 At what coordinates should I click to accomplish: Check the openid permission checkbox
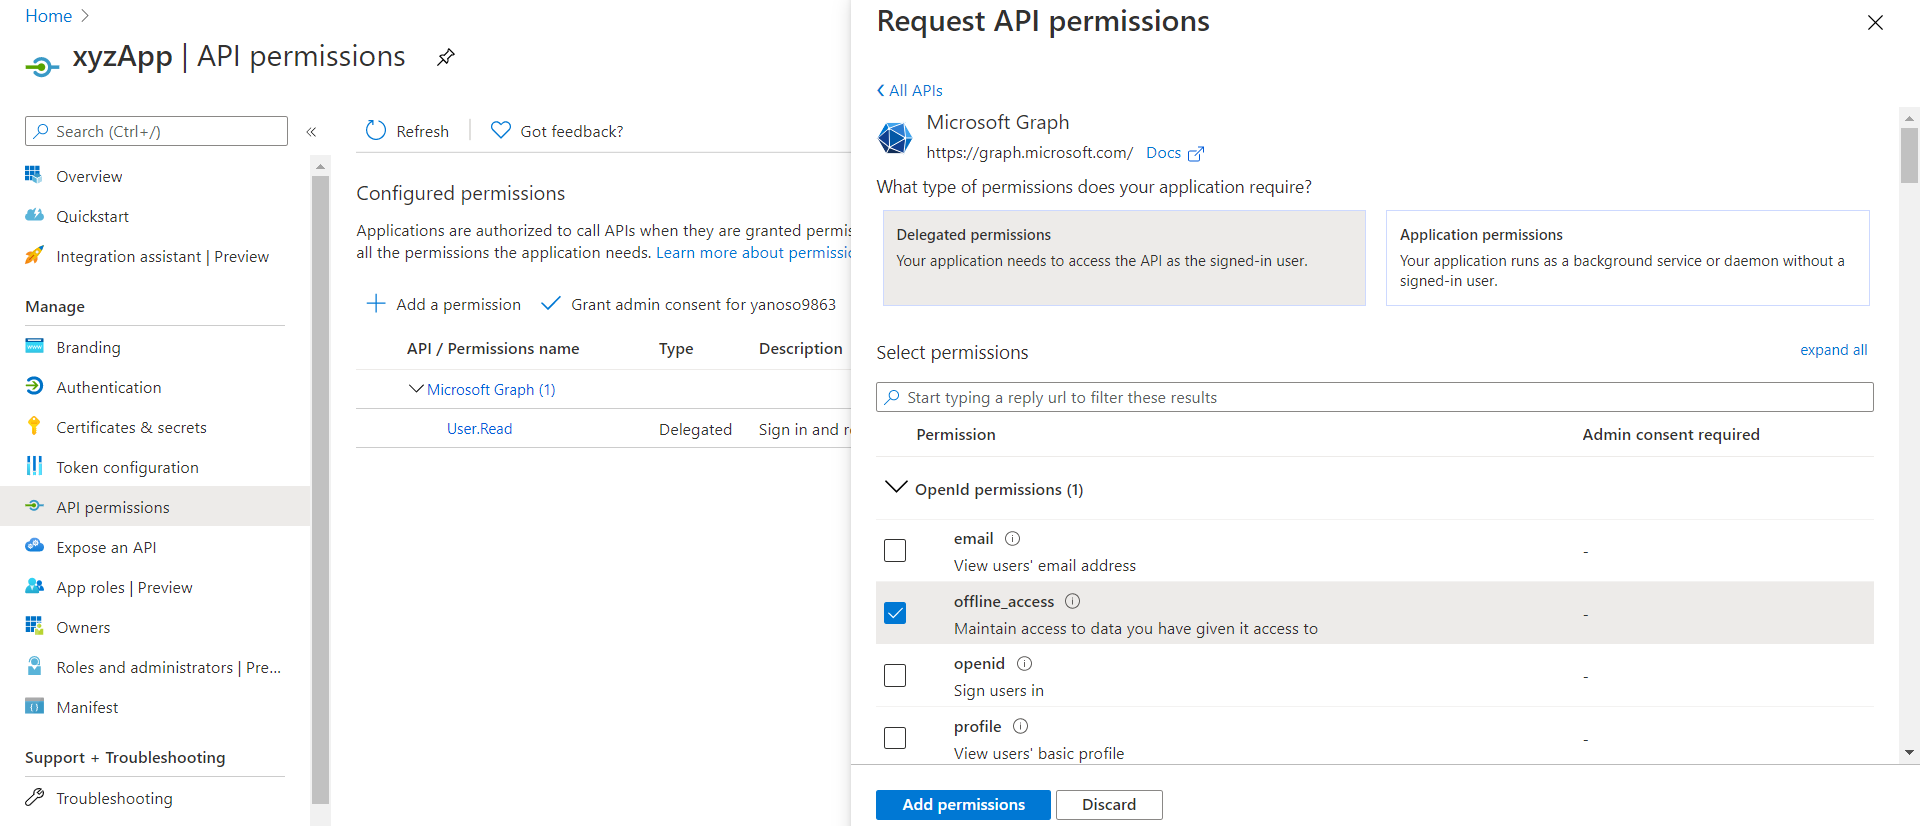[x=895, y=675]
